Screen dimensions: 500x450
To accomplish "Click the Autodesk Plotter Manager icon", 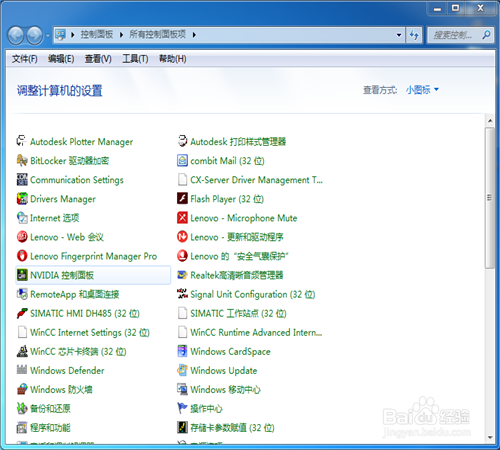I will [22, 141].
